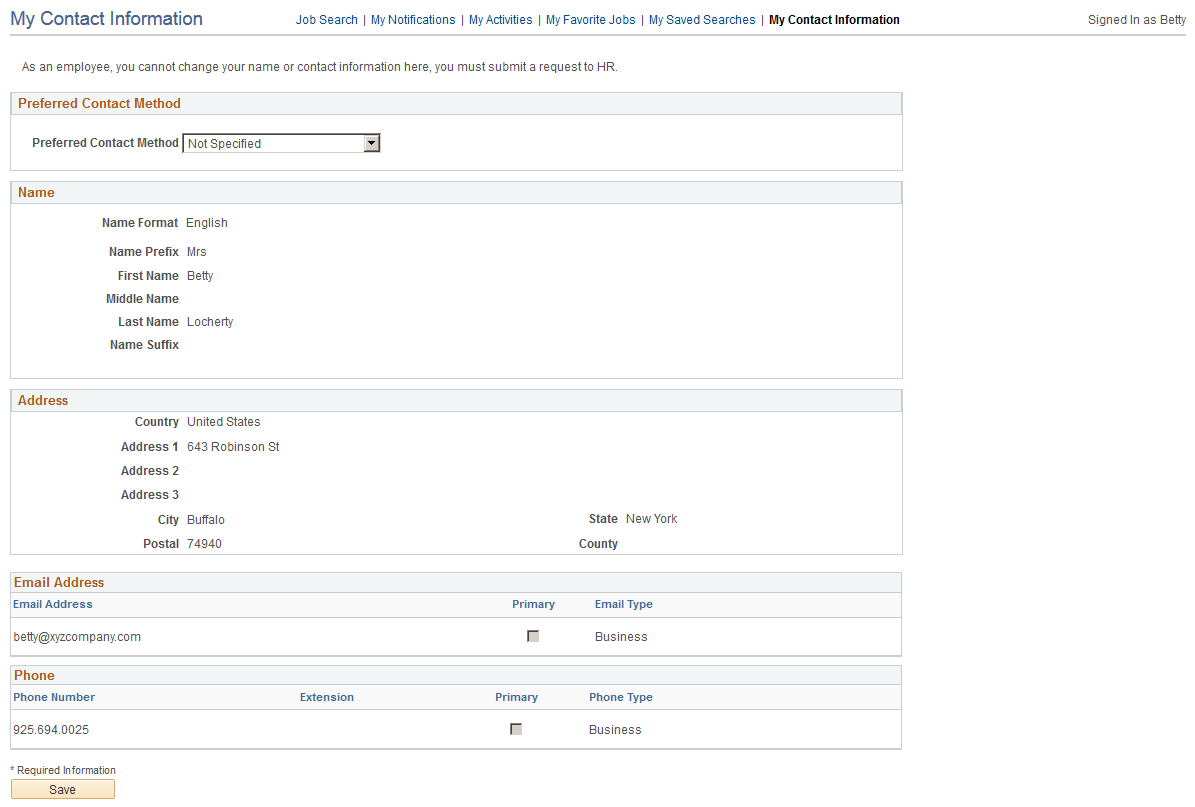
Task: Click the Email Type column header
Action: pos(623,604)
